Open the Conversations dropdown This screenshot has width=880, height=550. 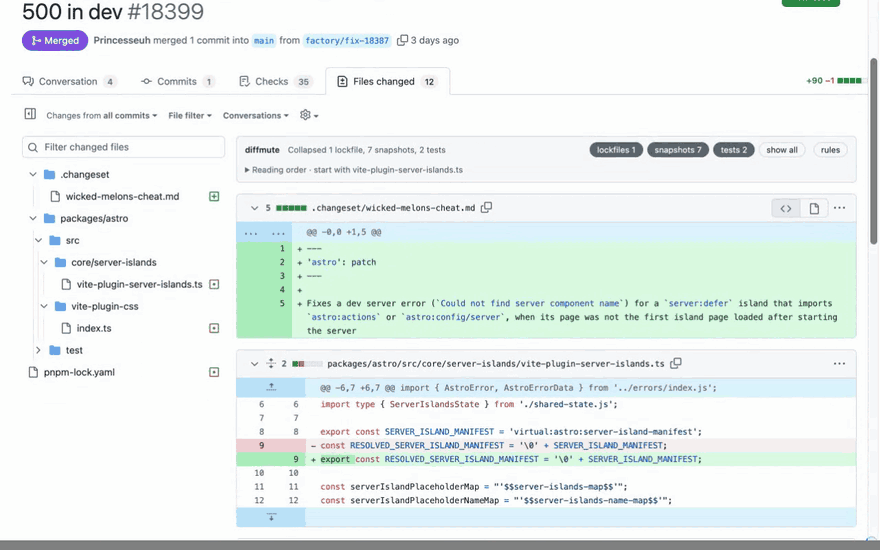click(255, 116)
